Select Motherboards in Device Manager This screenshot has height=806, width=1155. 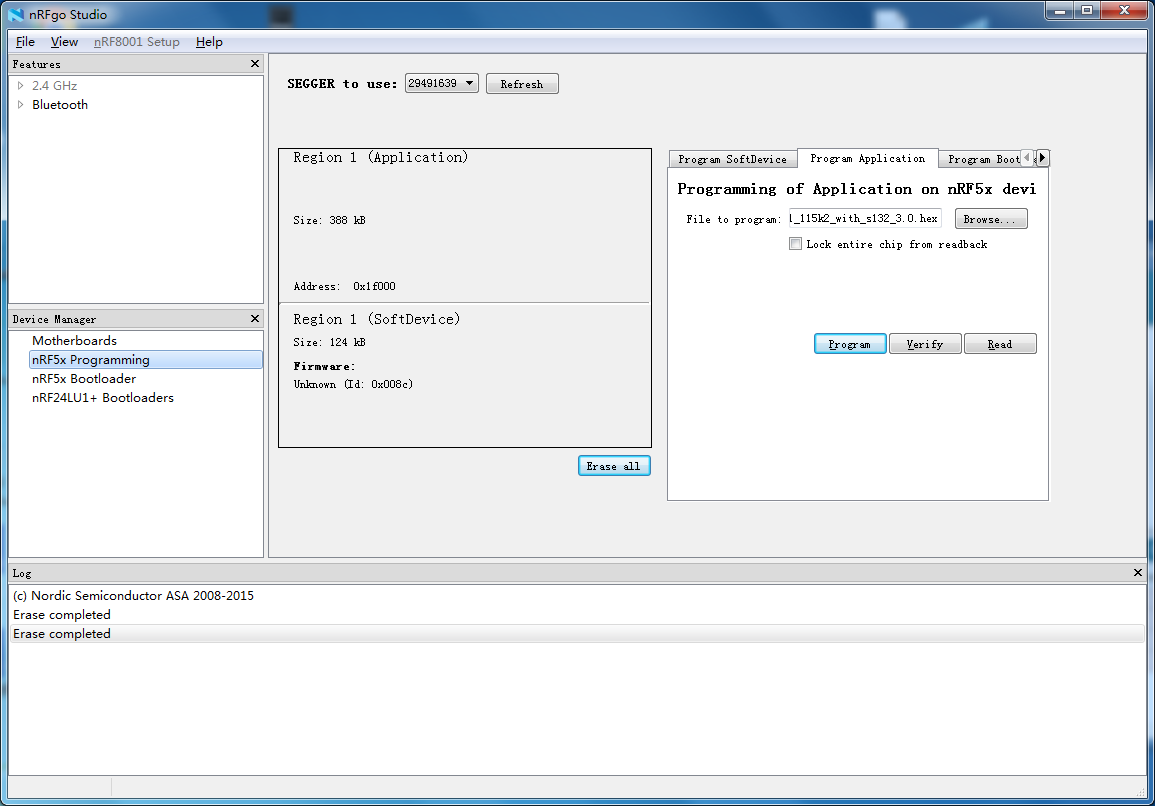pyautogui.click(x=74, y=340)
